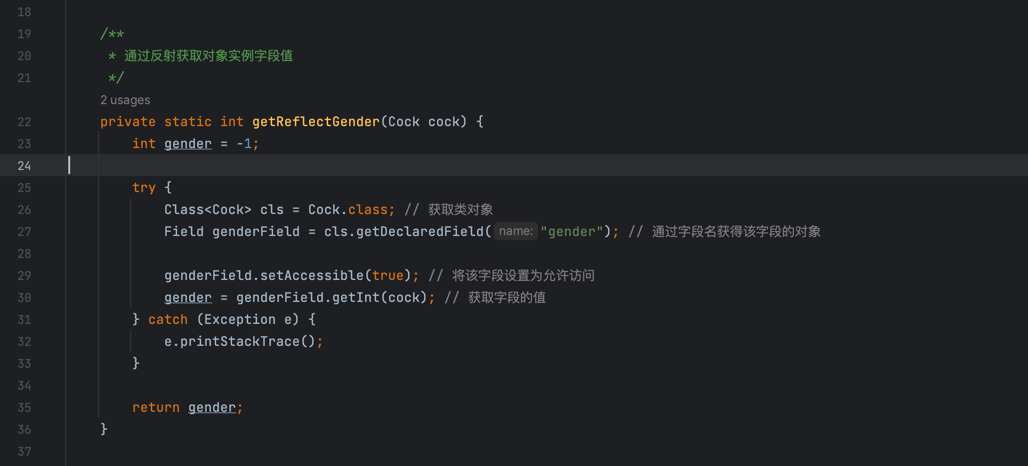
Task: Click the "name:" parameter inlay hint
Action: click(515, 231)
